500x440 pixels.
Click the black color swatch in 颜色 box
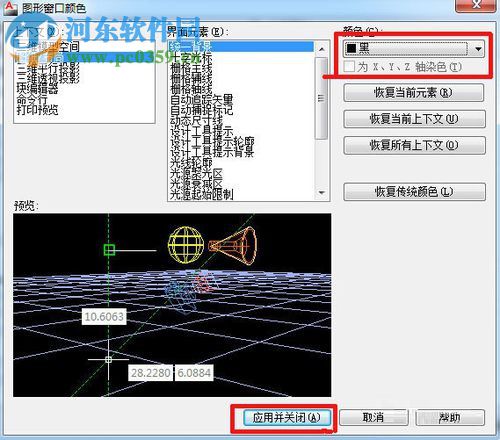pos(351,48)
